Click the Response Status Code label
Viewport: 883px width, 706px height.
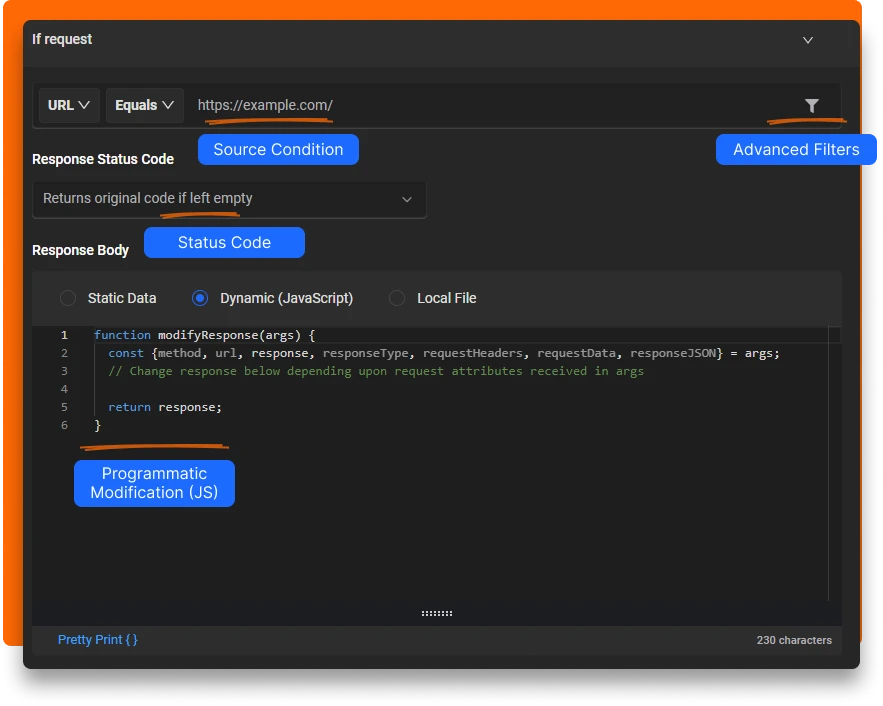click(x=103, y=159)
